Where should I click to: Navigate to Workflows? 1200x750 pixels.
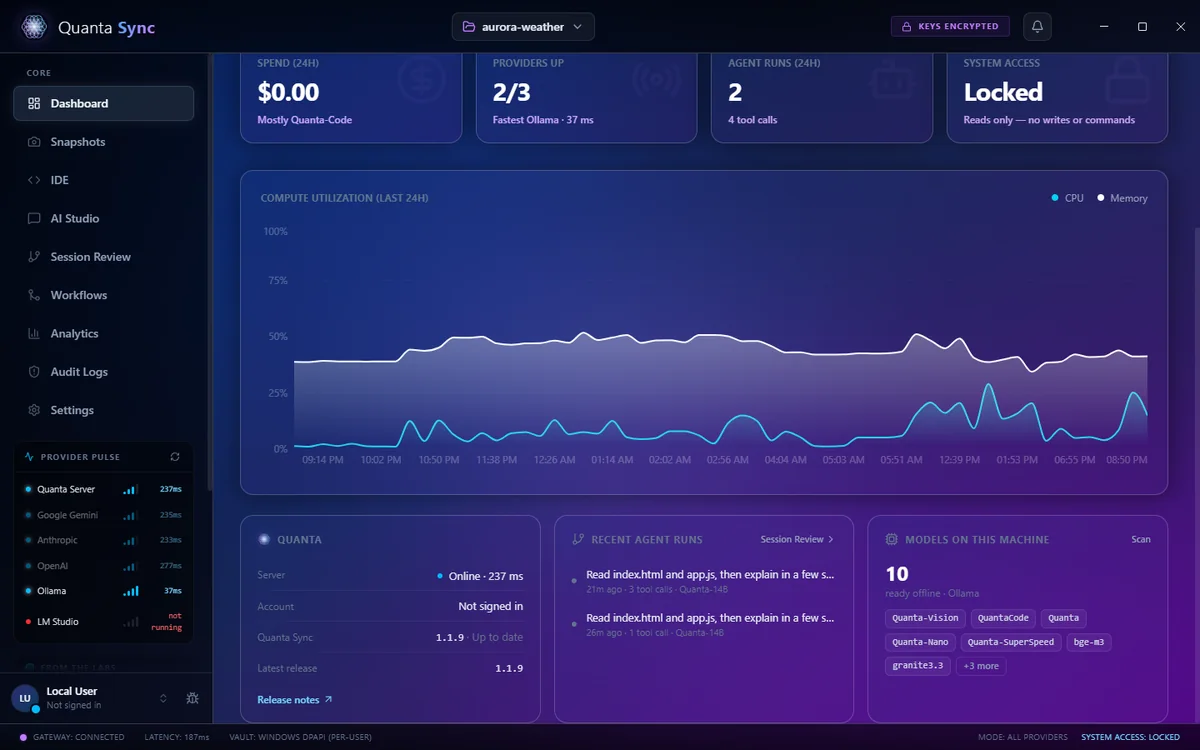pyautogui.click(x=104, y=295)
